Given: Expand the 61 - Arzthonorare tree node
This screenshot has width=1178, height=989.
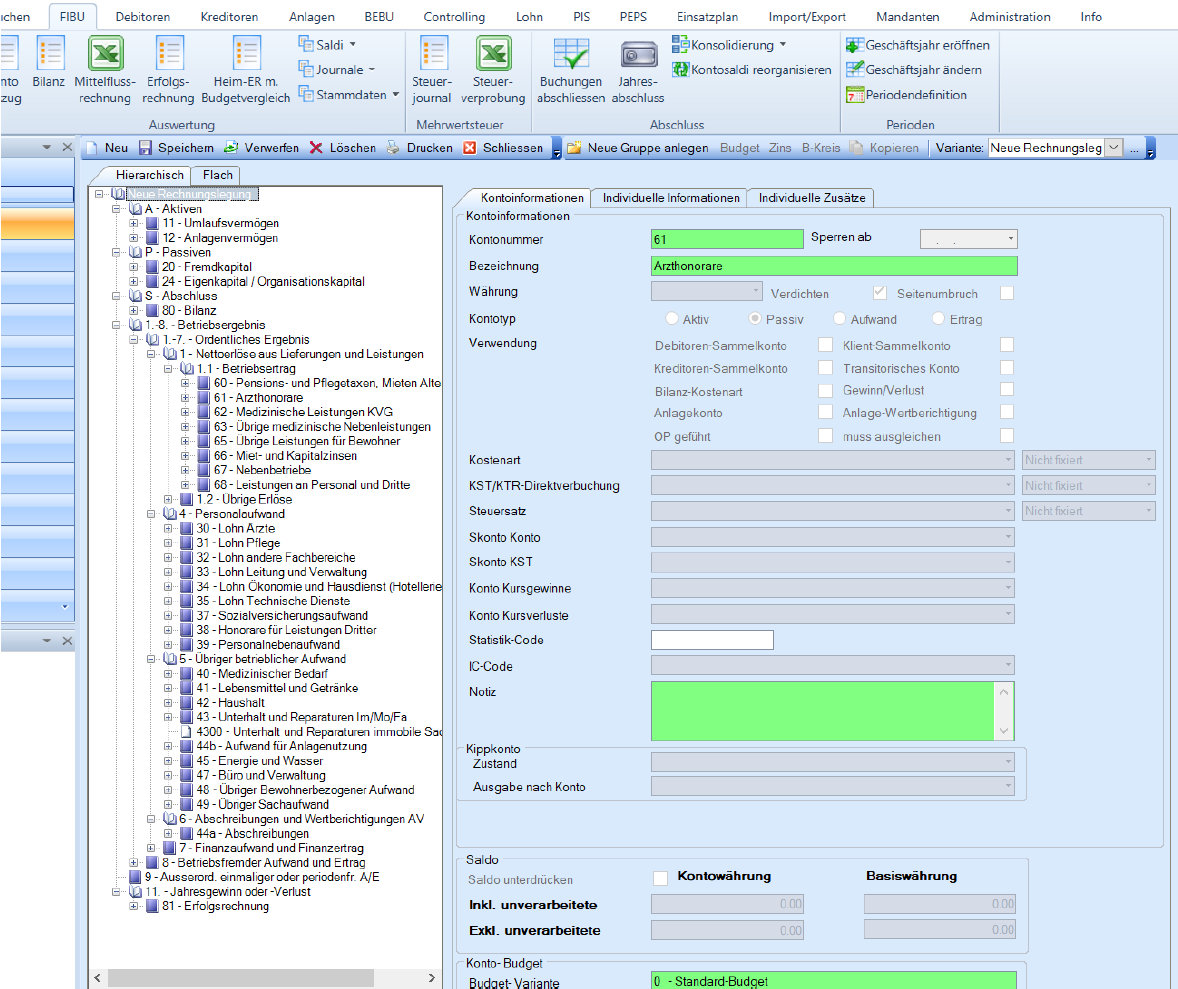Looking at the screenshot, I should tap(186, 398).
